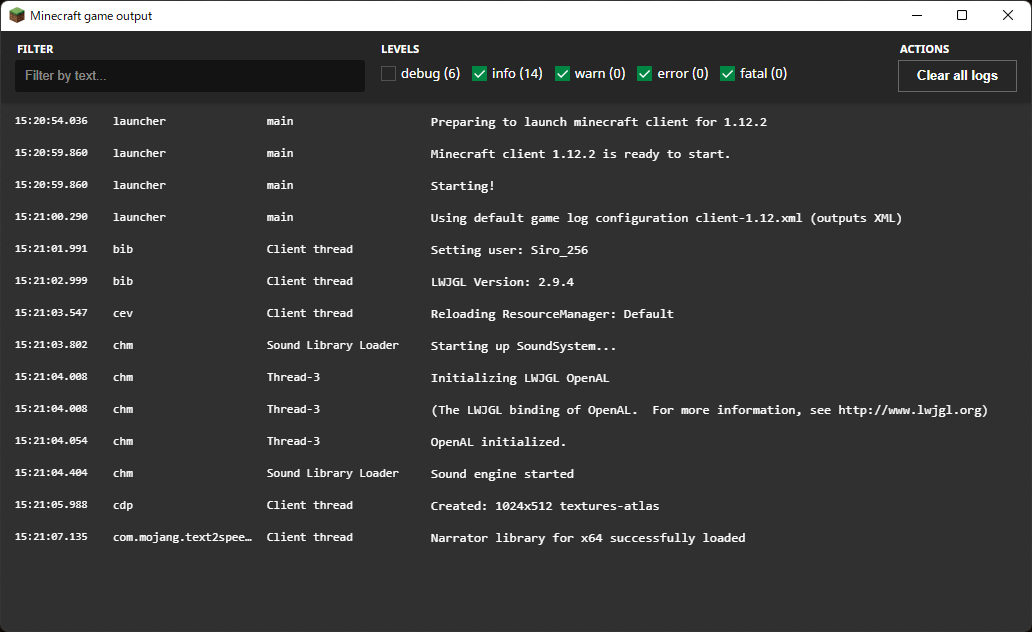Screen dimensions: 1032x632
Task: Uncheck the error (0) level checkbox
Action: 644,74
